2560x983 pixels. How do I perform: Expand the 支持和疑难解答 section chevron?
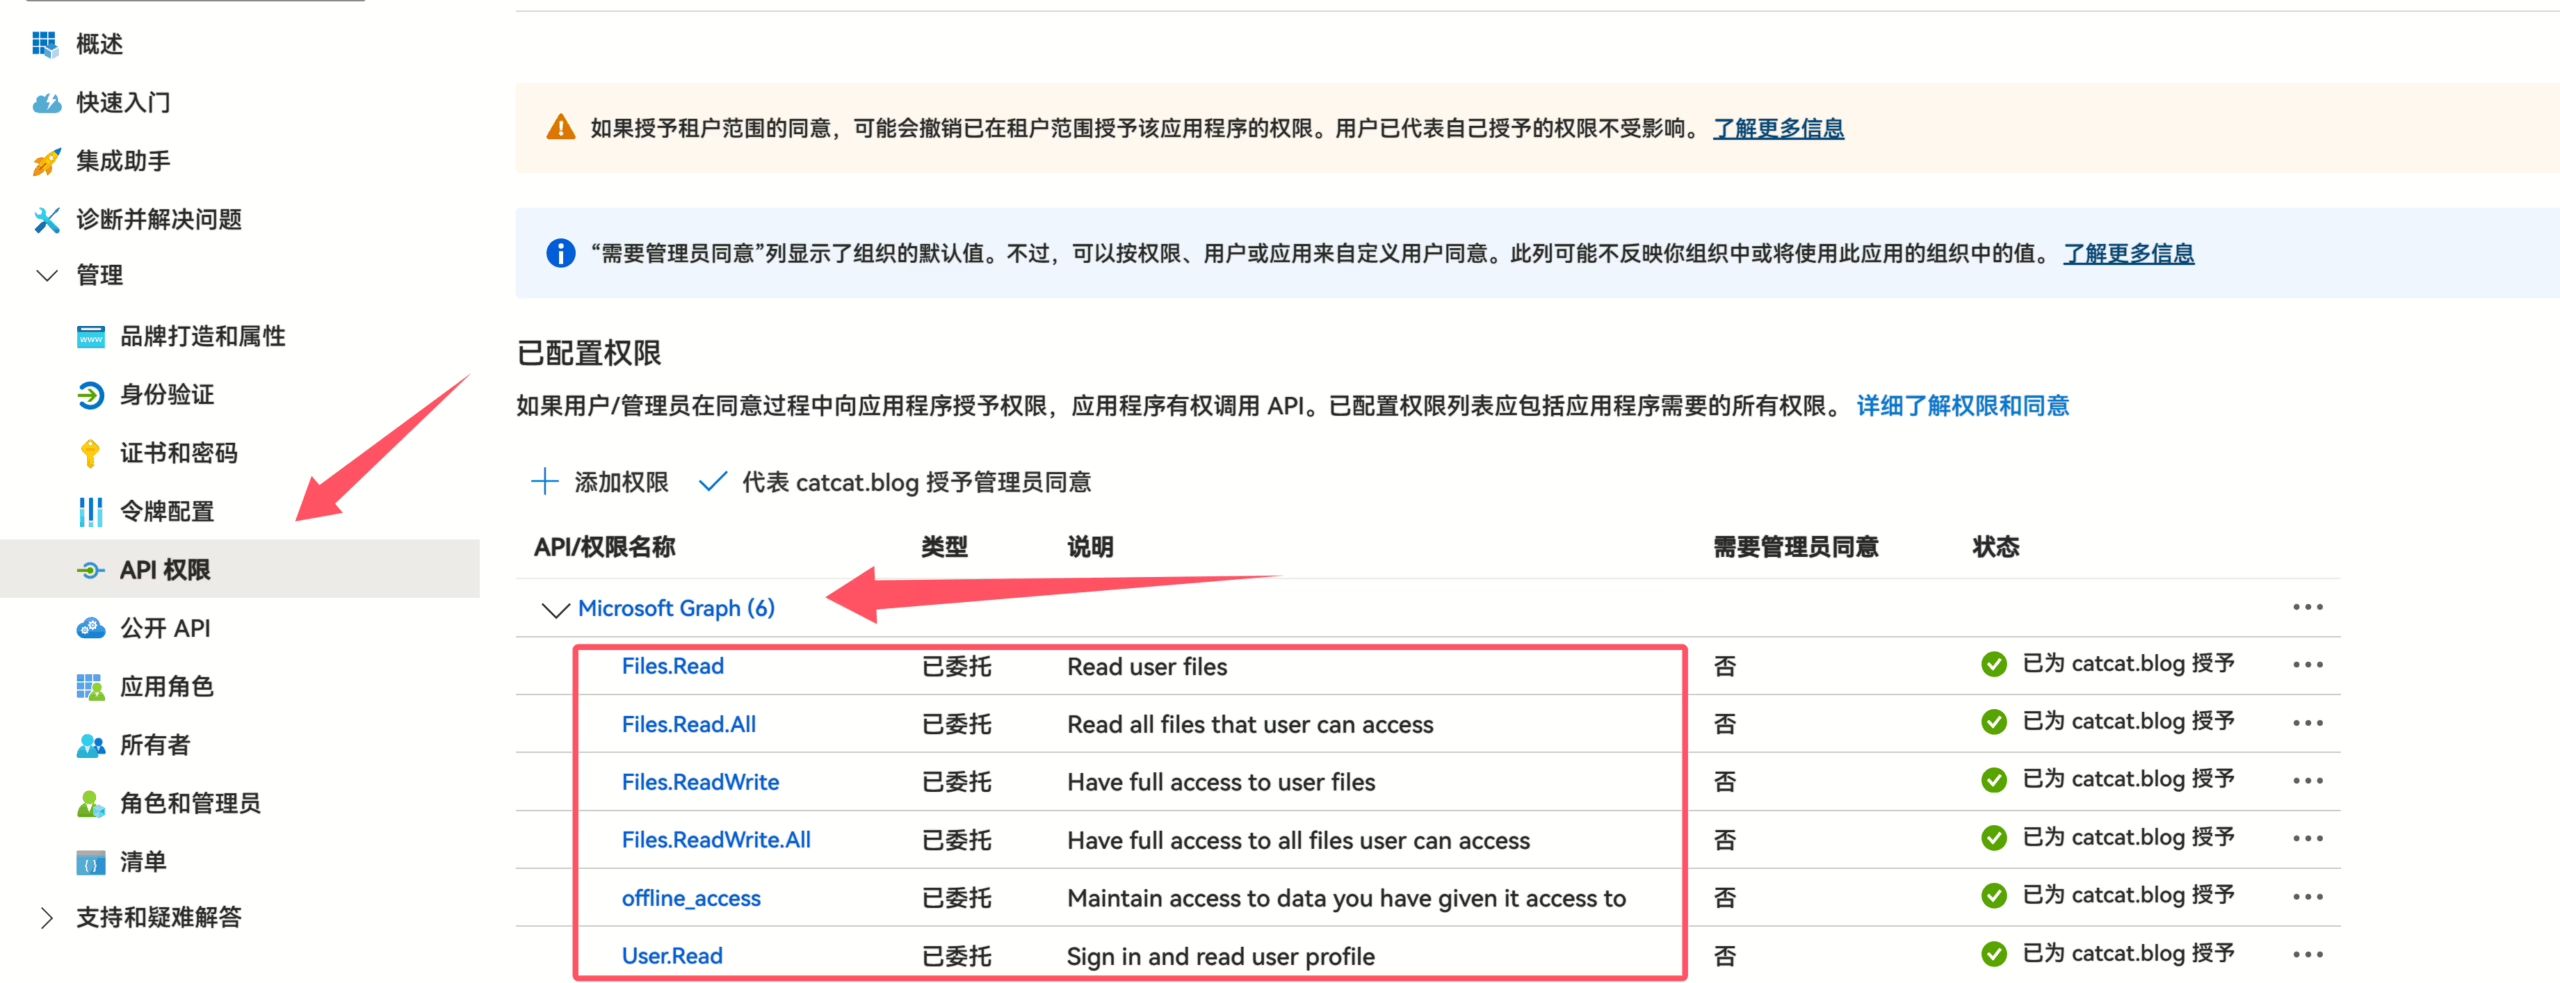pos(46,918)
